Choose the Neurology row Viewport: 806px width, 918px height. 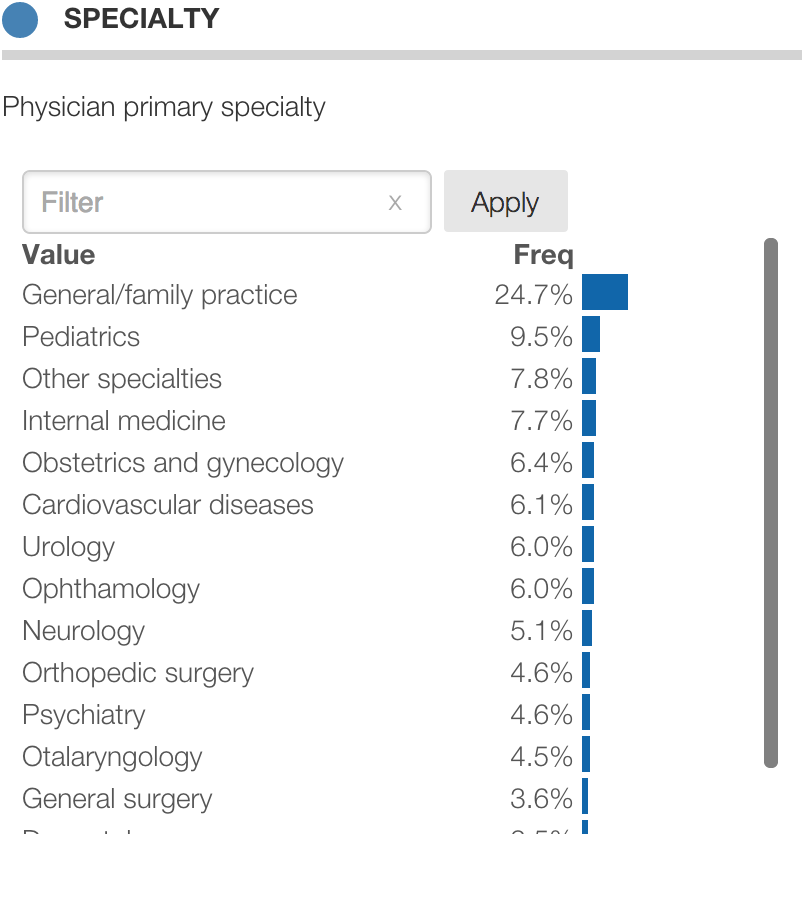coord(84,631)
